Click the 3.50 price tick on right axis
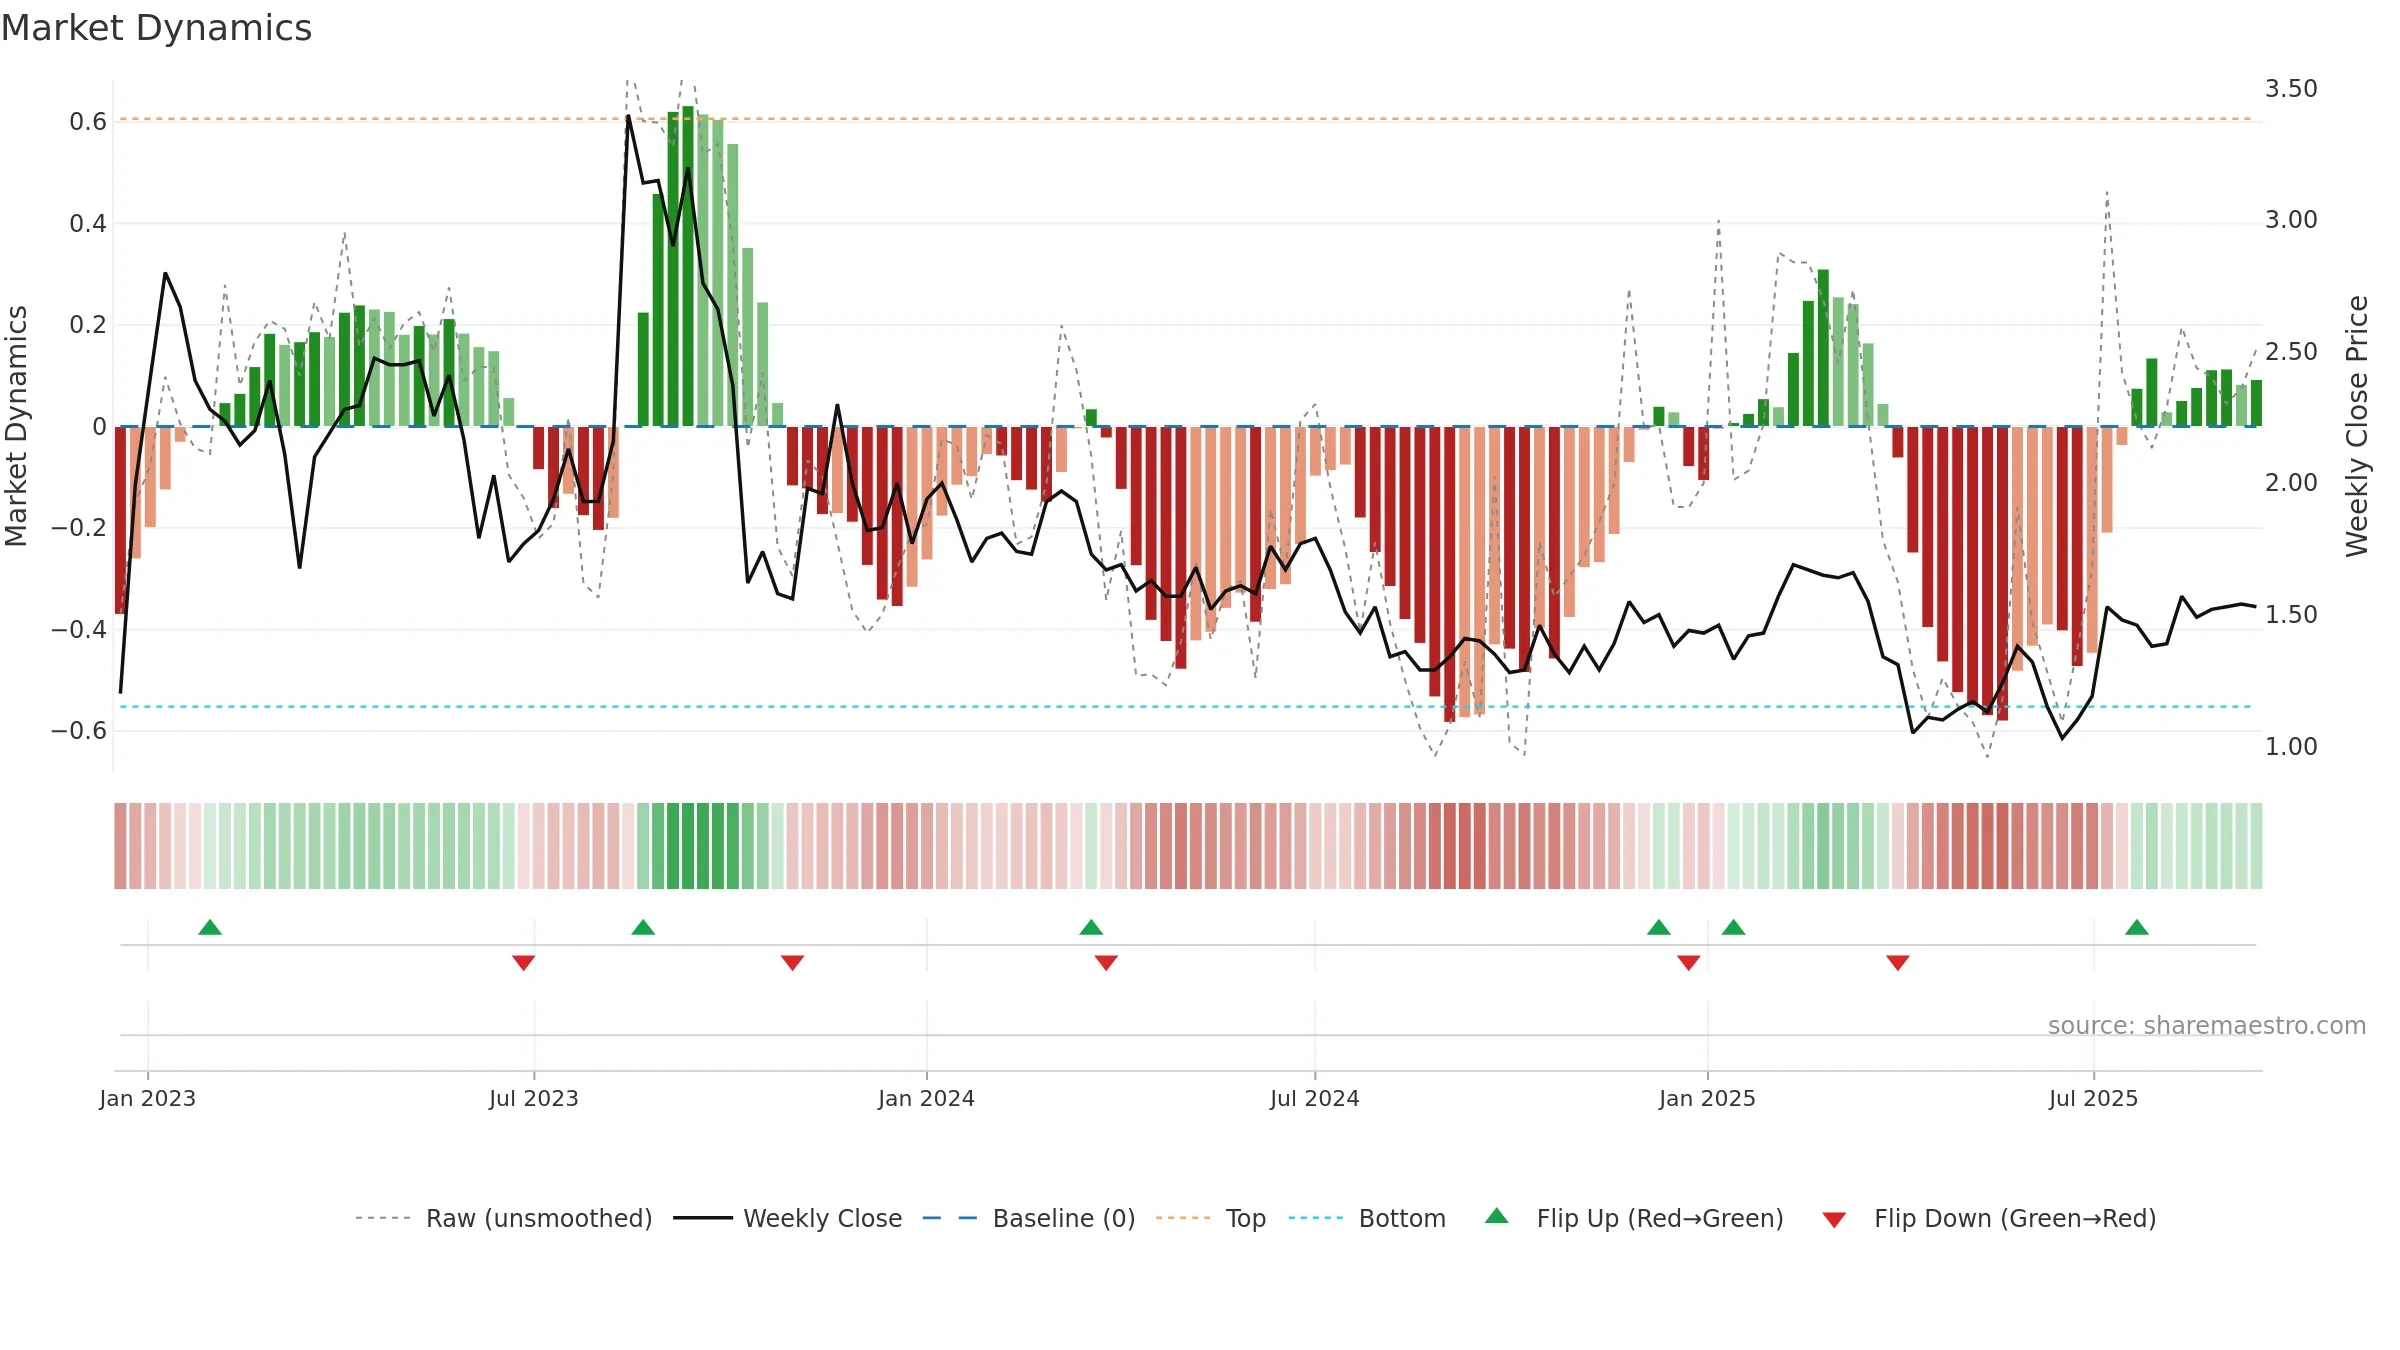Screen dimensions: 2400x1350 2292,89
